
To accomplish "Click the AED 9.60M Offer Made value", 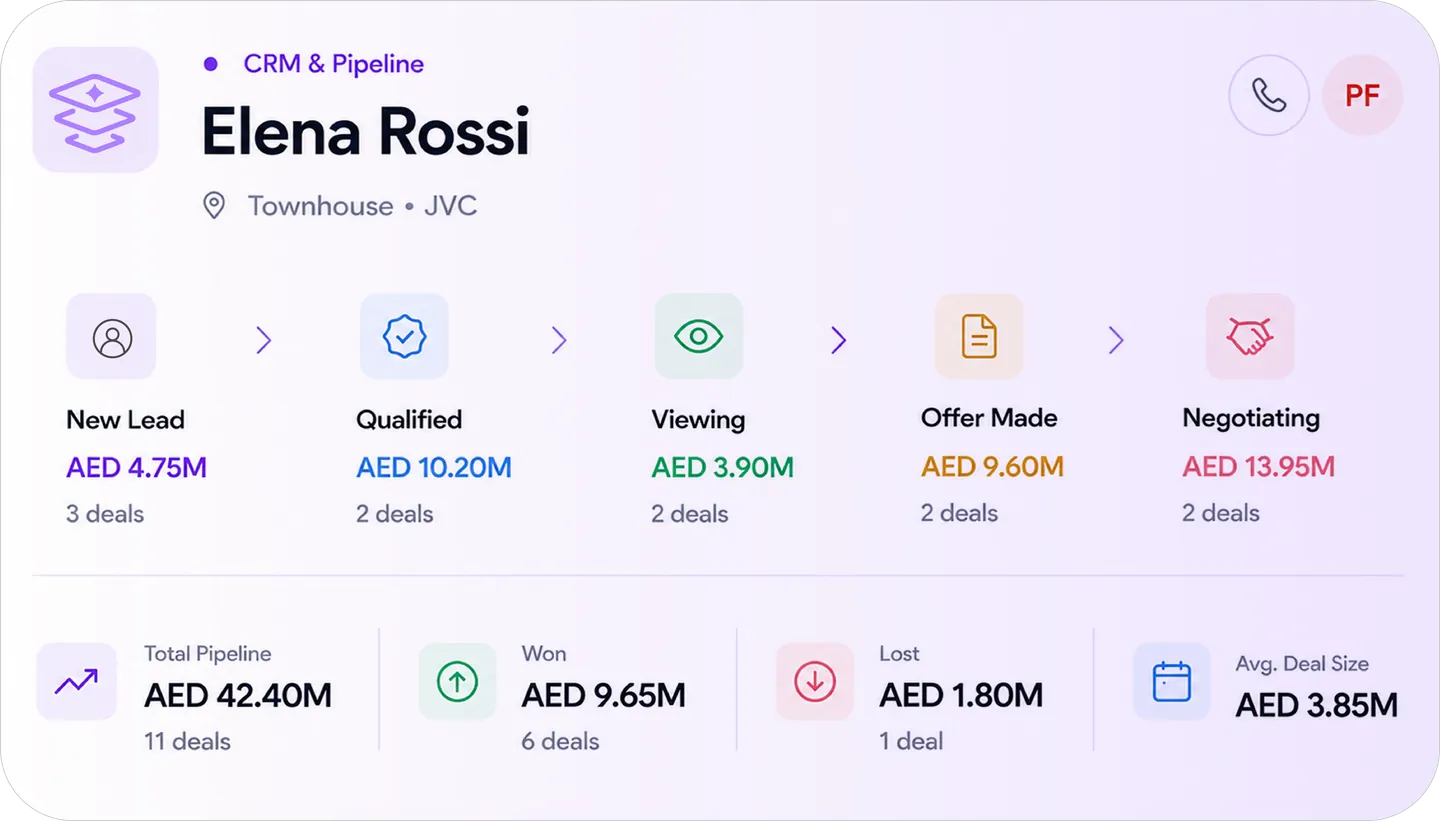I will (992, 467).
